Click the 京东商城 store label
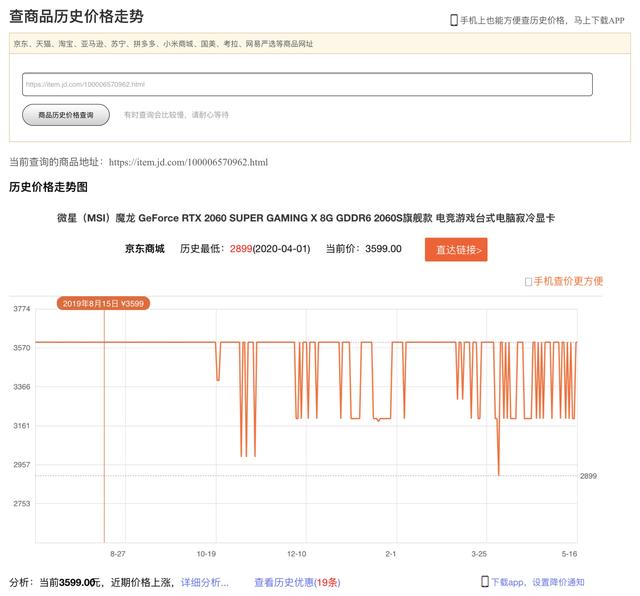 (x=144, y=249)
